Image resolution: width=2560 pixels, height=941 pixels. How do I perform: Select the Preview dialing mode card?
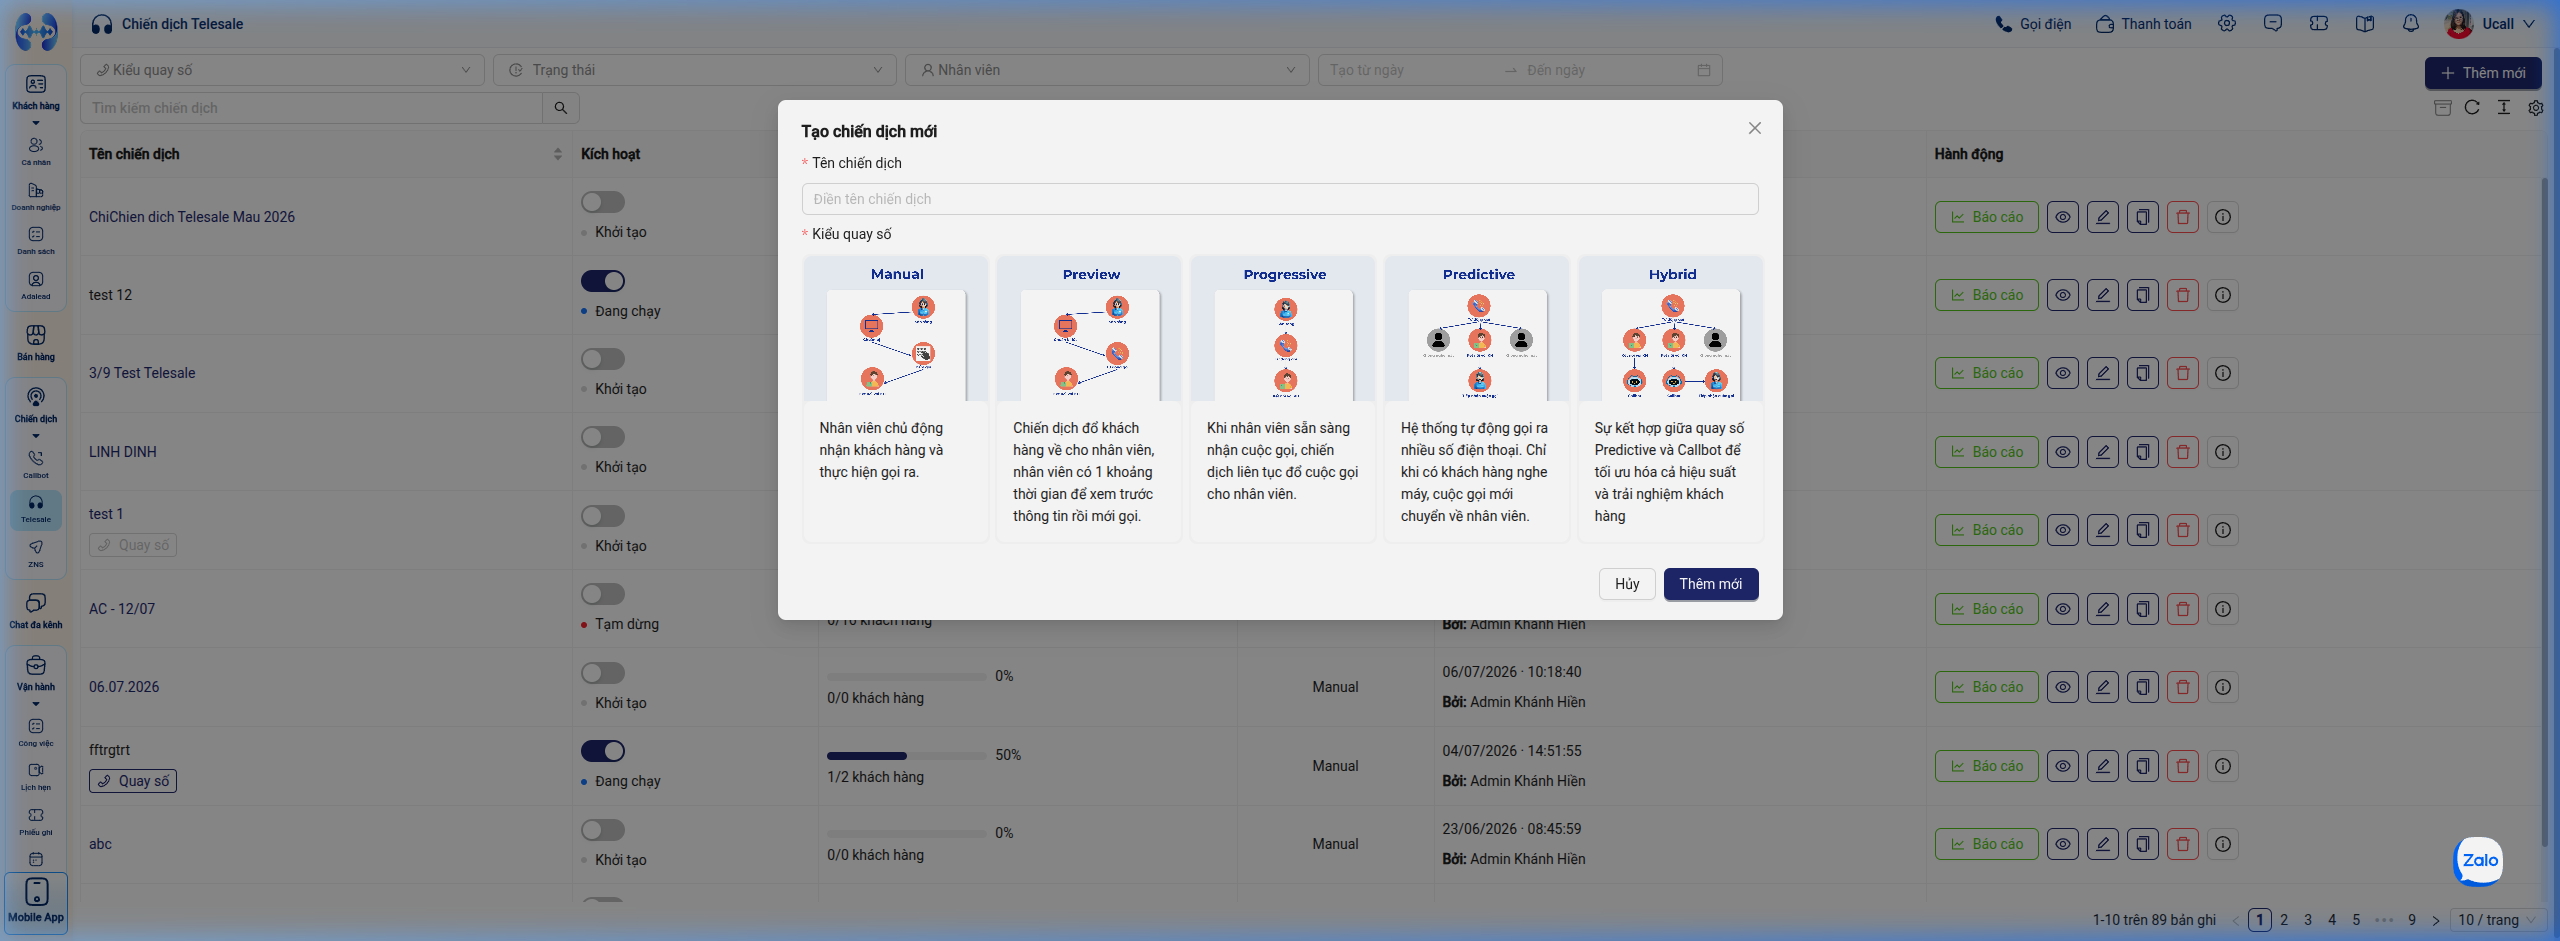(x=1090, y=398)
